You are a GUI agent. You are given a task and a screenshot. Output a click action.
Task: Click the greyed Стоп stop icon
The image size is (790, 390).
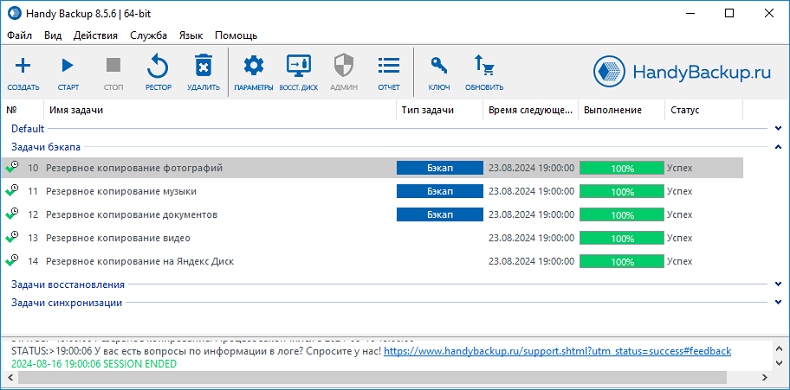[113, 66]
